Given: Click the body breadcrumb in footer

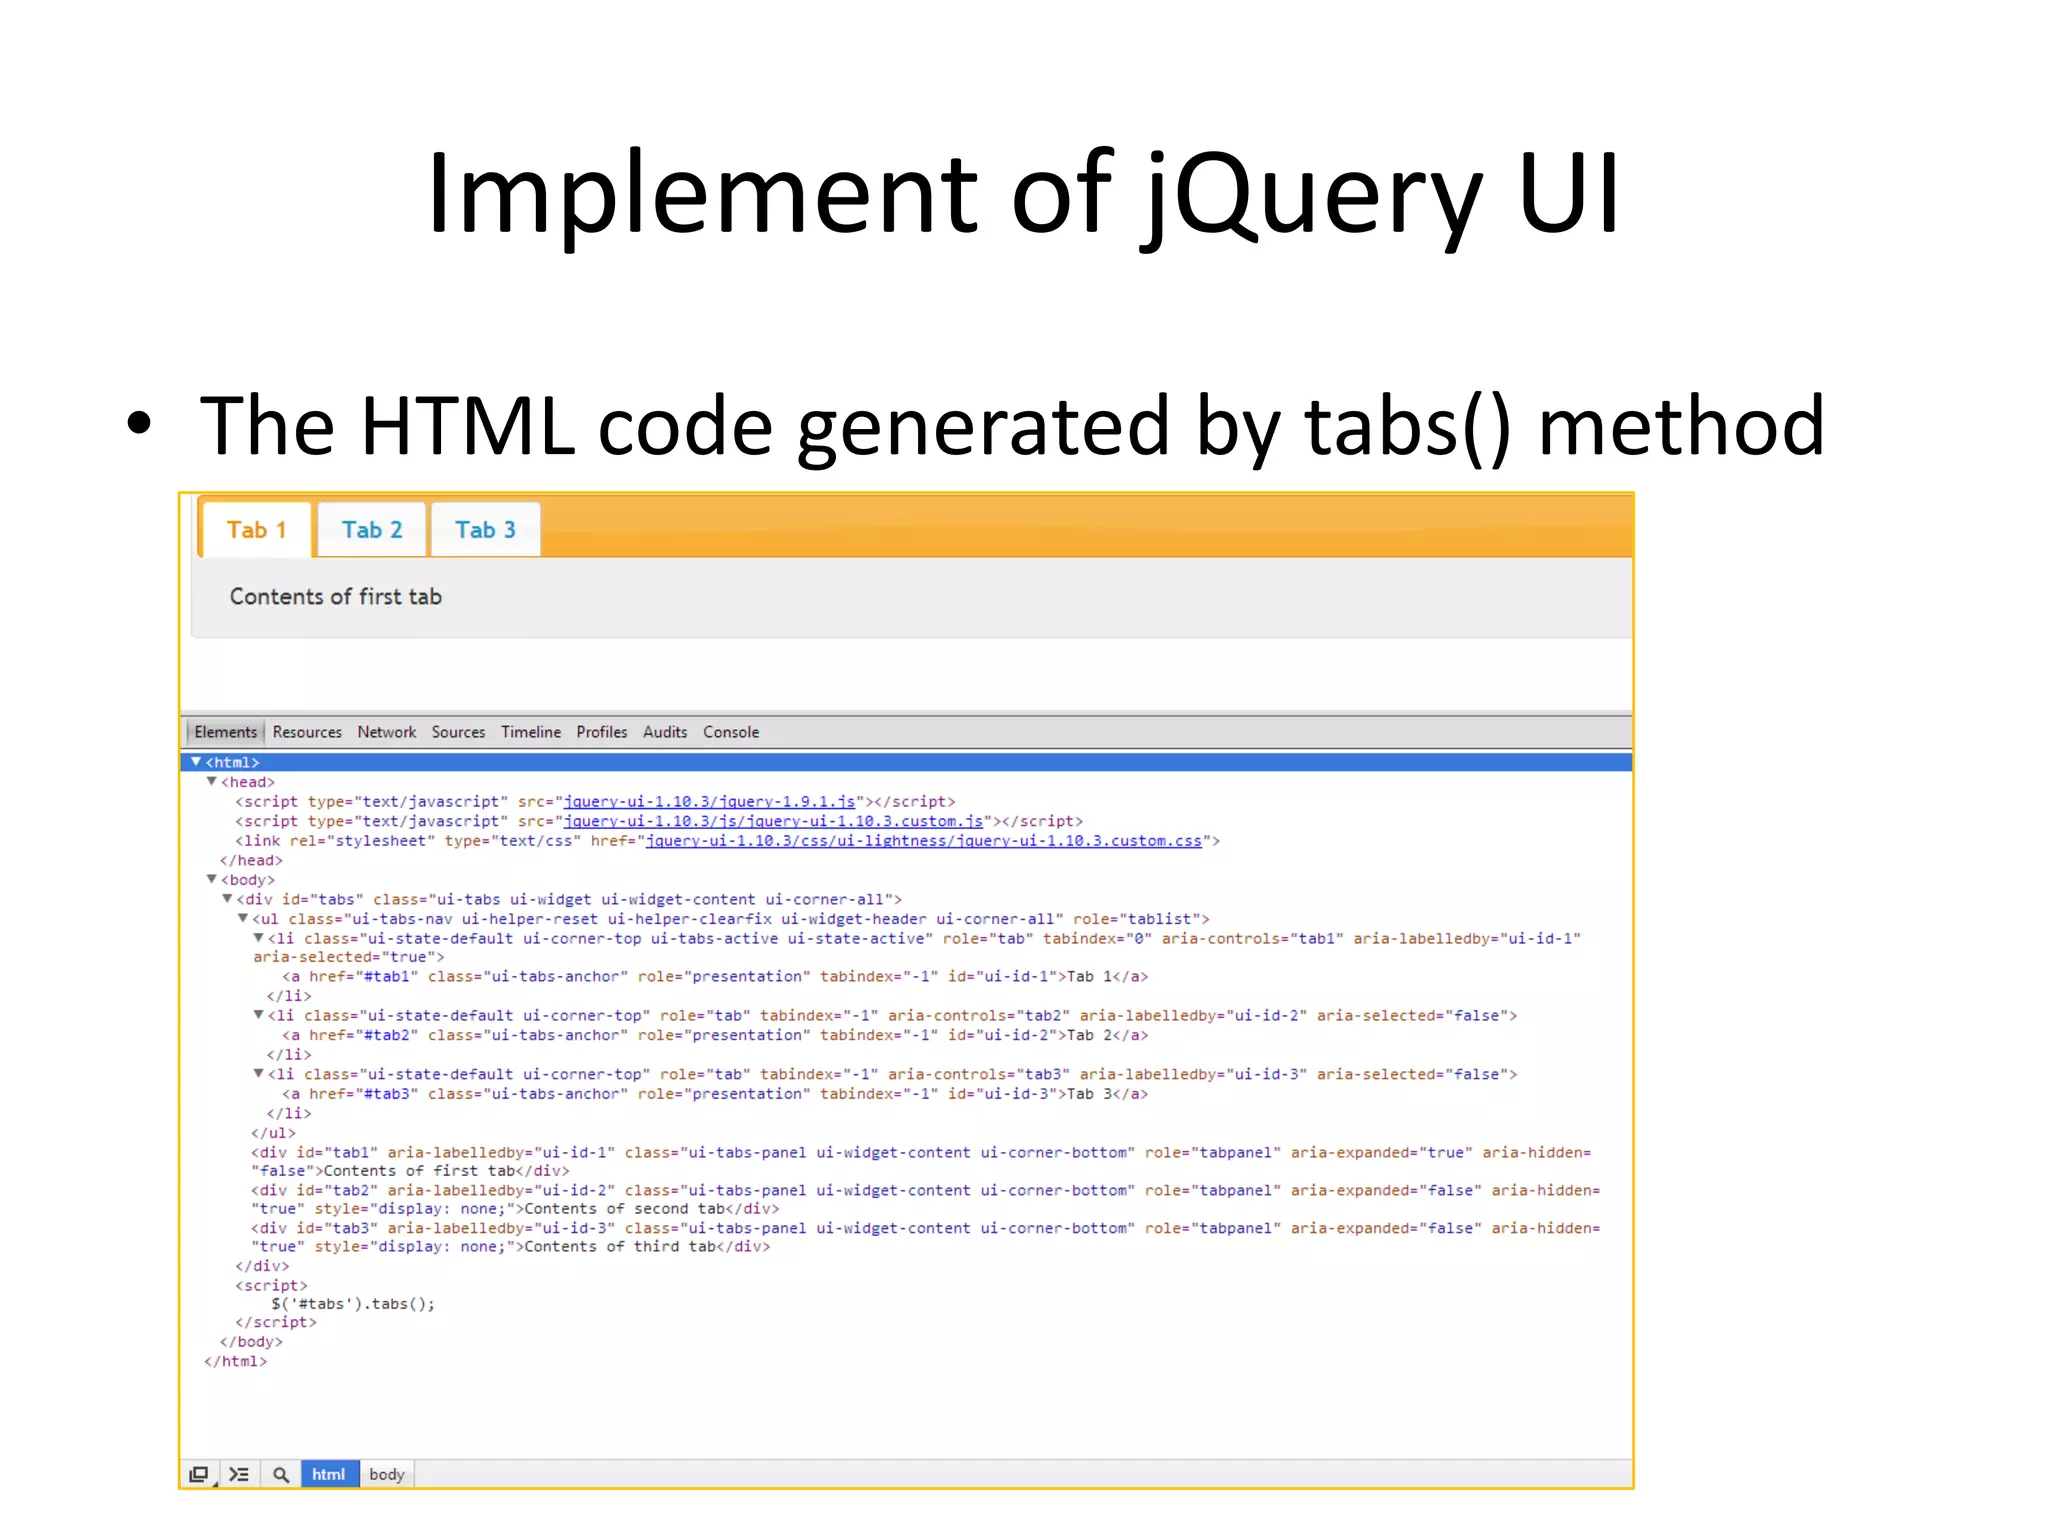Looking at the screenshot, I should pos(386,1474).
